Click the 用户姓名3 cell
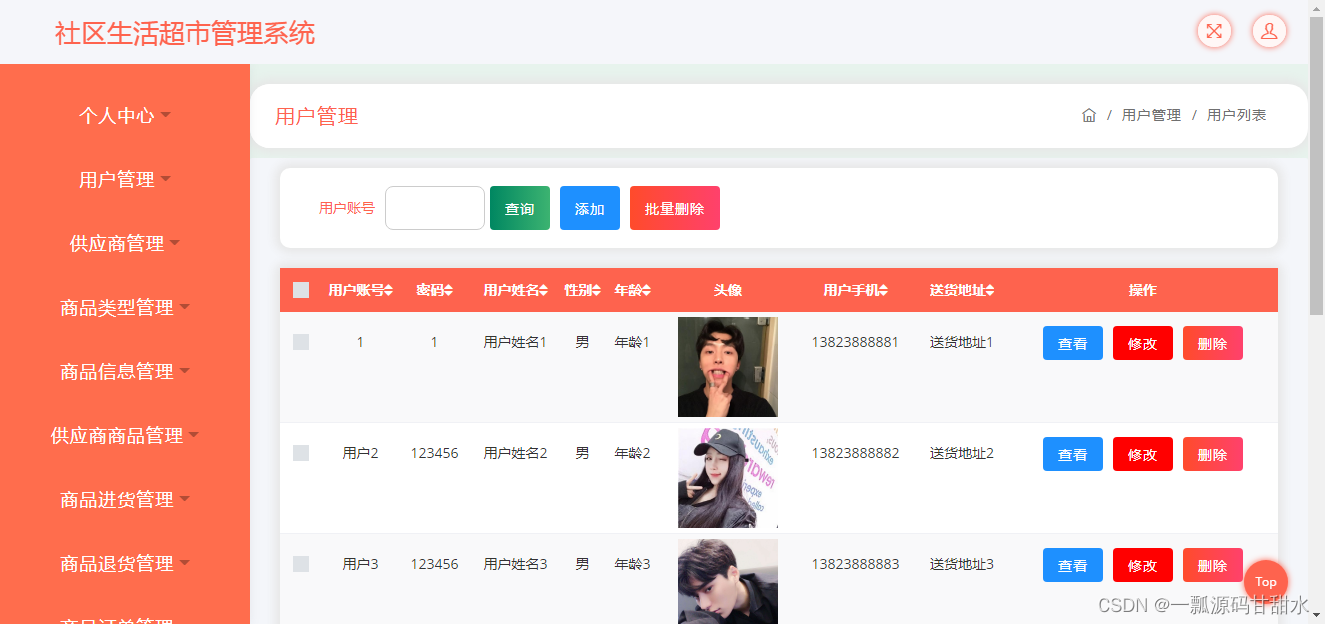 click(x=515, y=564)
